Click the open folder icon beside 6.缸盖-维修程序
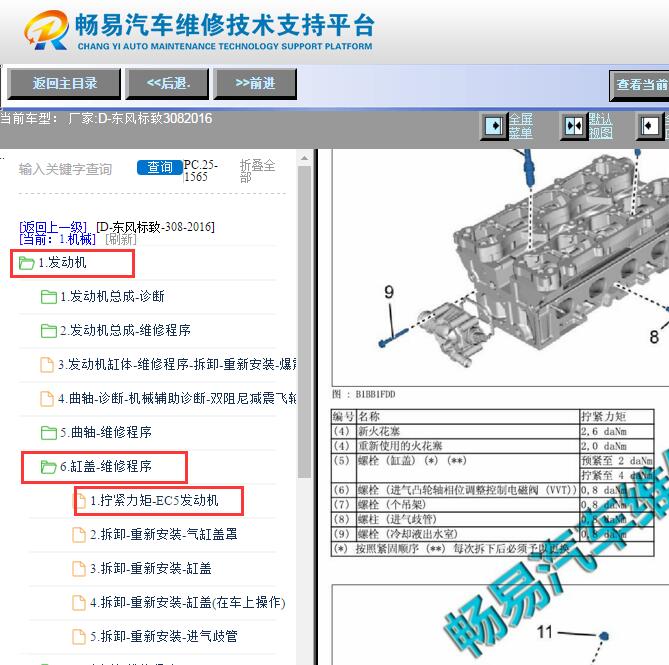This screenshot has width=669, height=665. point(49,467)
